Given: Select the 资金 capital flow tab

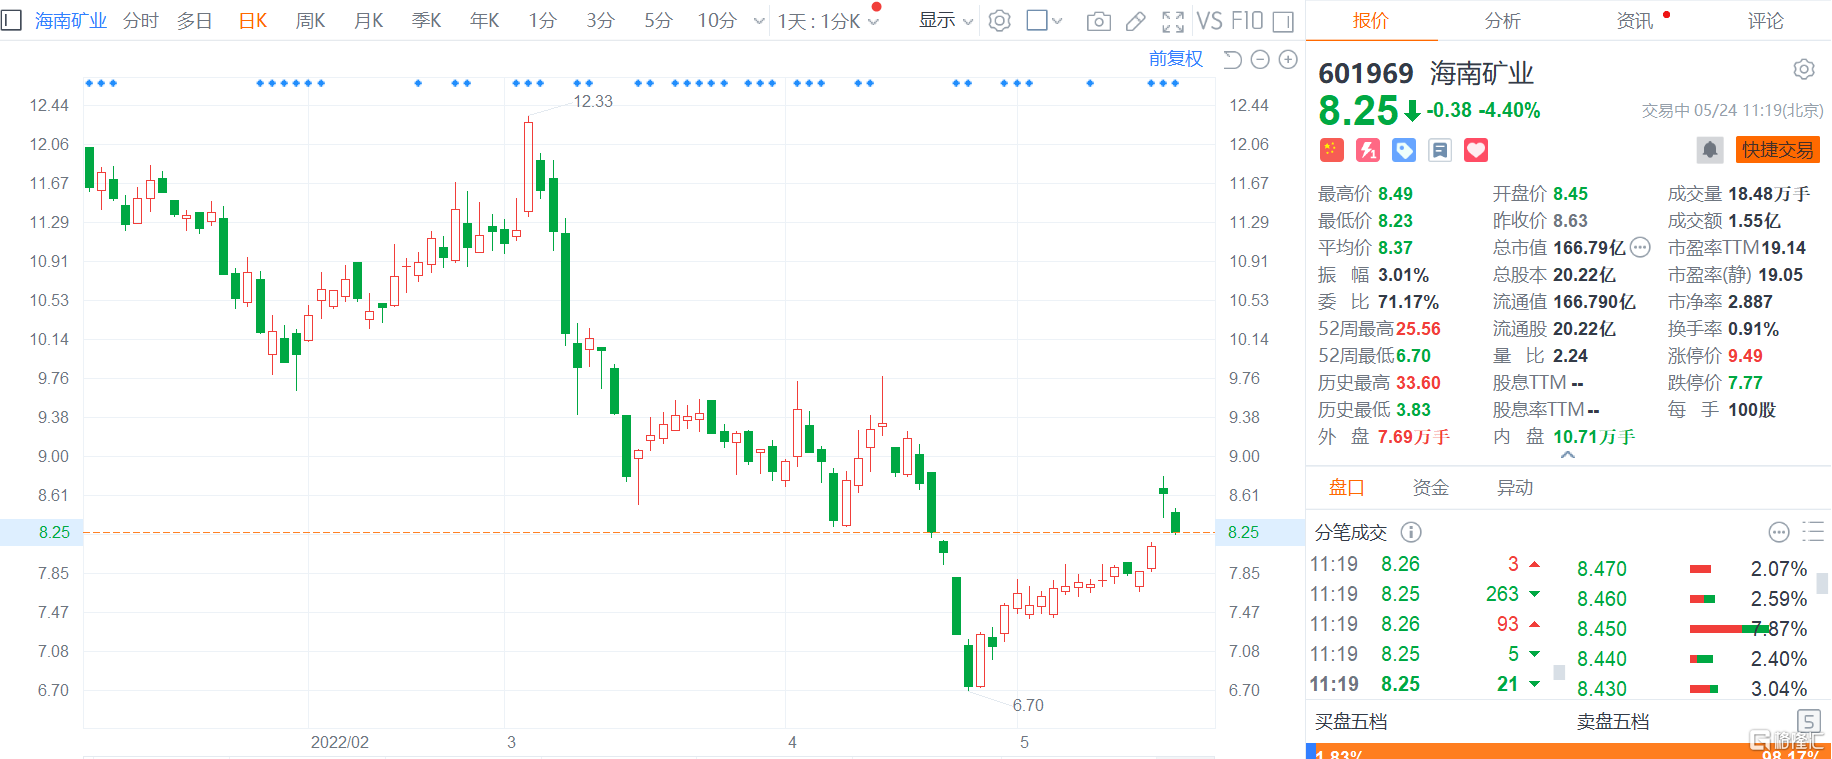Looking at the screenshot, I should [1431, 488].
